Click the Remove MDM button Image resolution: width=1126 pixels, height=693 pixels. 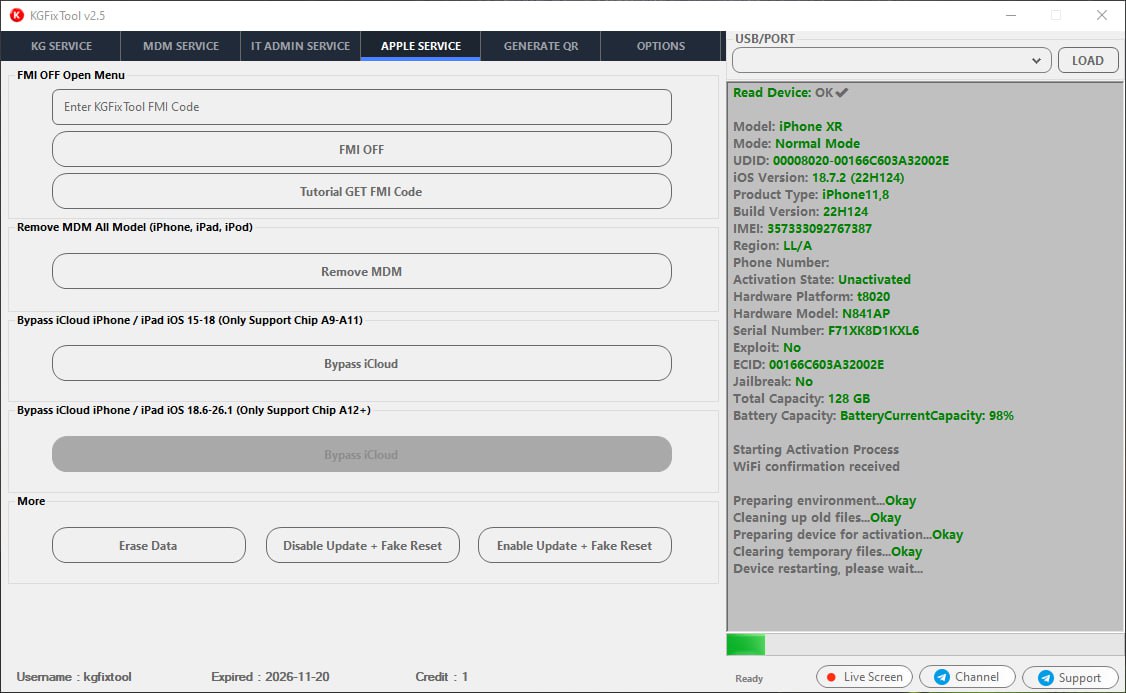point(361,271)
